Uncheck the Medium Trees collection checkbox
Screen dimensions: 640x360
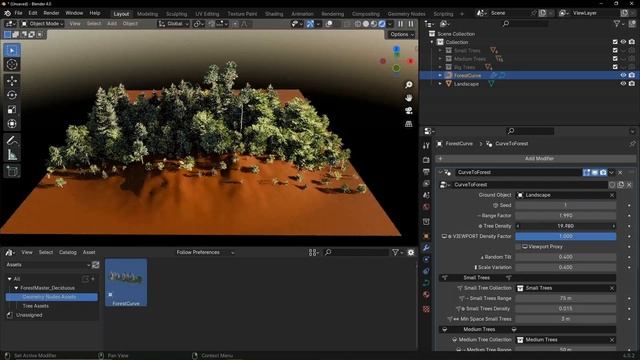tap(615, 59)
